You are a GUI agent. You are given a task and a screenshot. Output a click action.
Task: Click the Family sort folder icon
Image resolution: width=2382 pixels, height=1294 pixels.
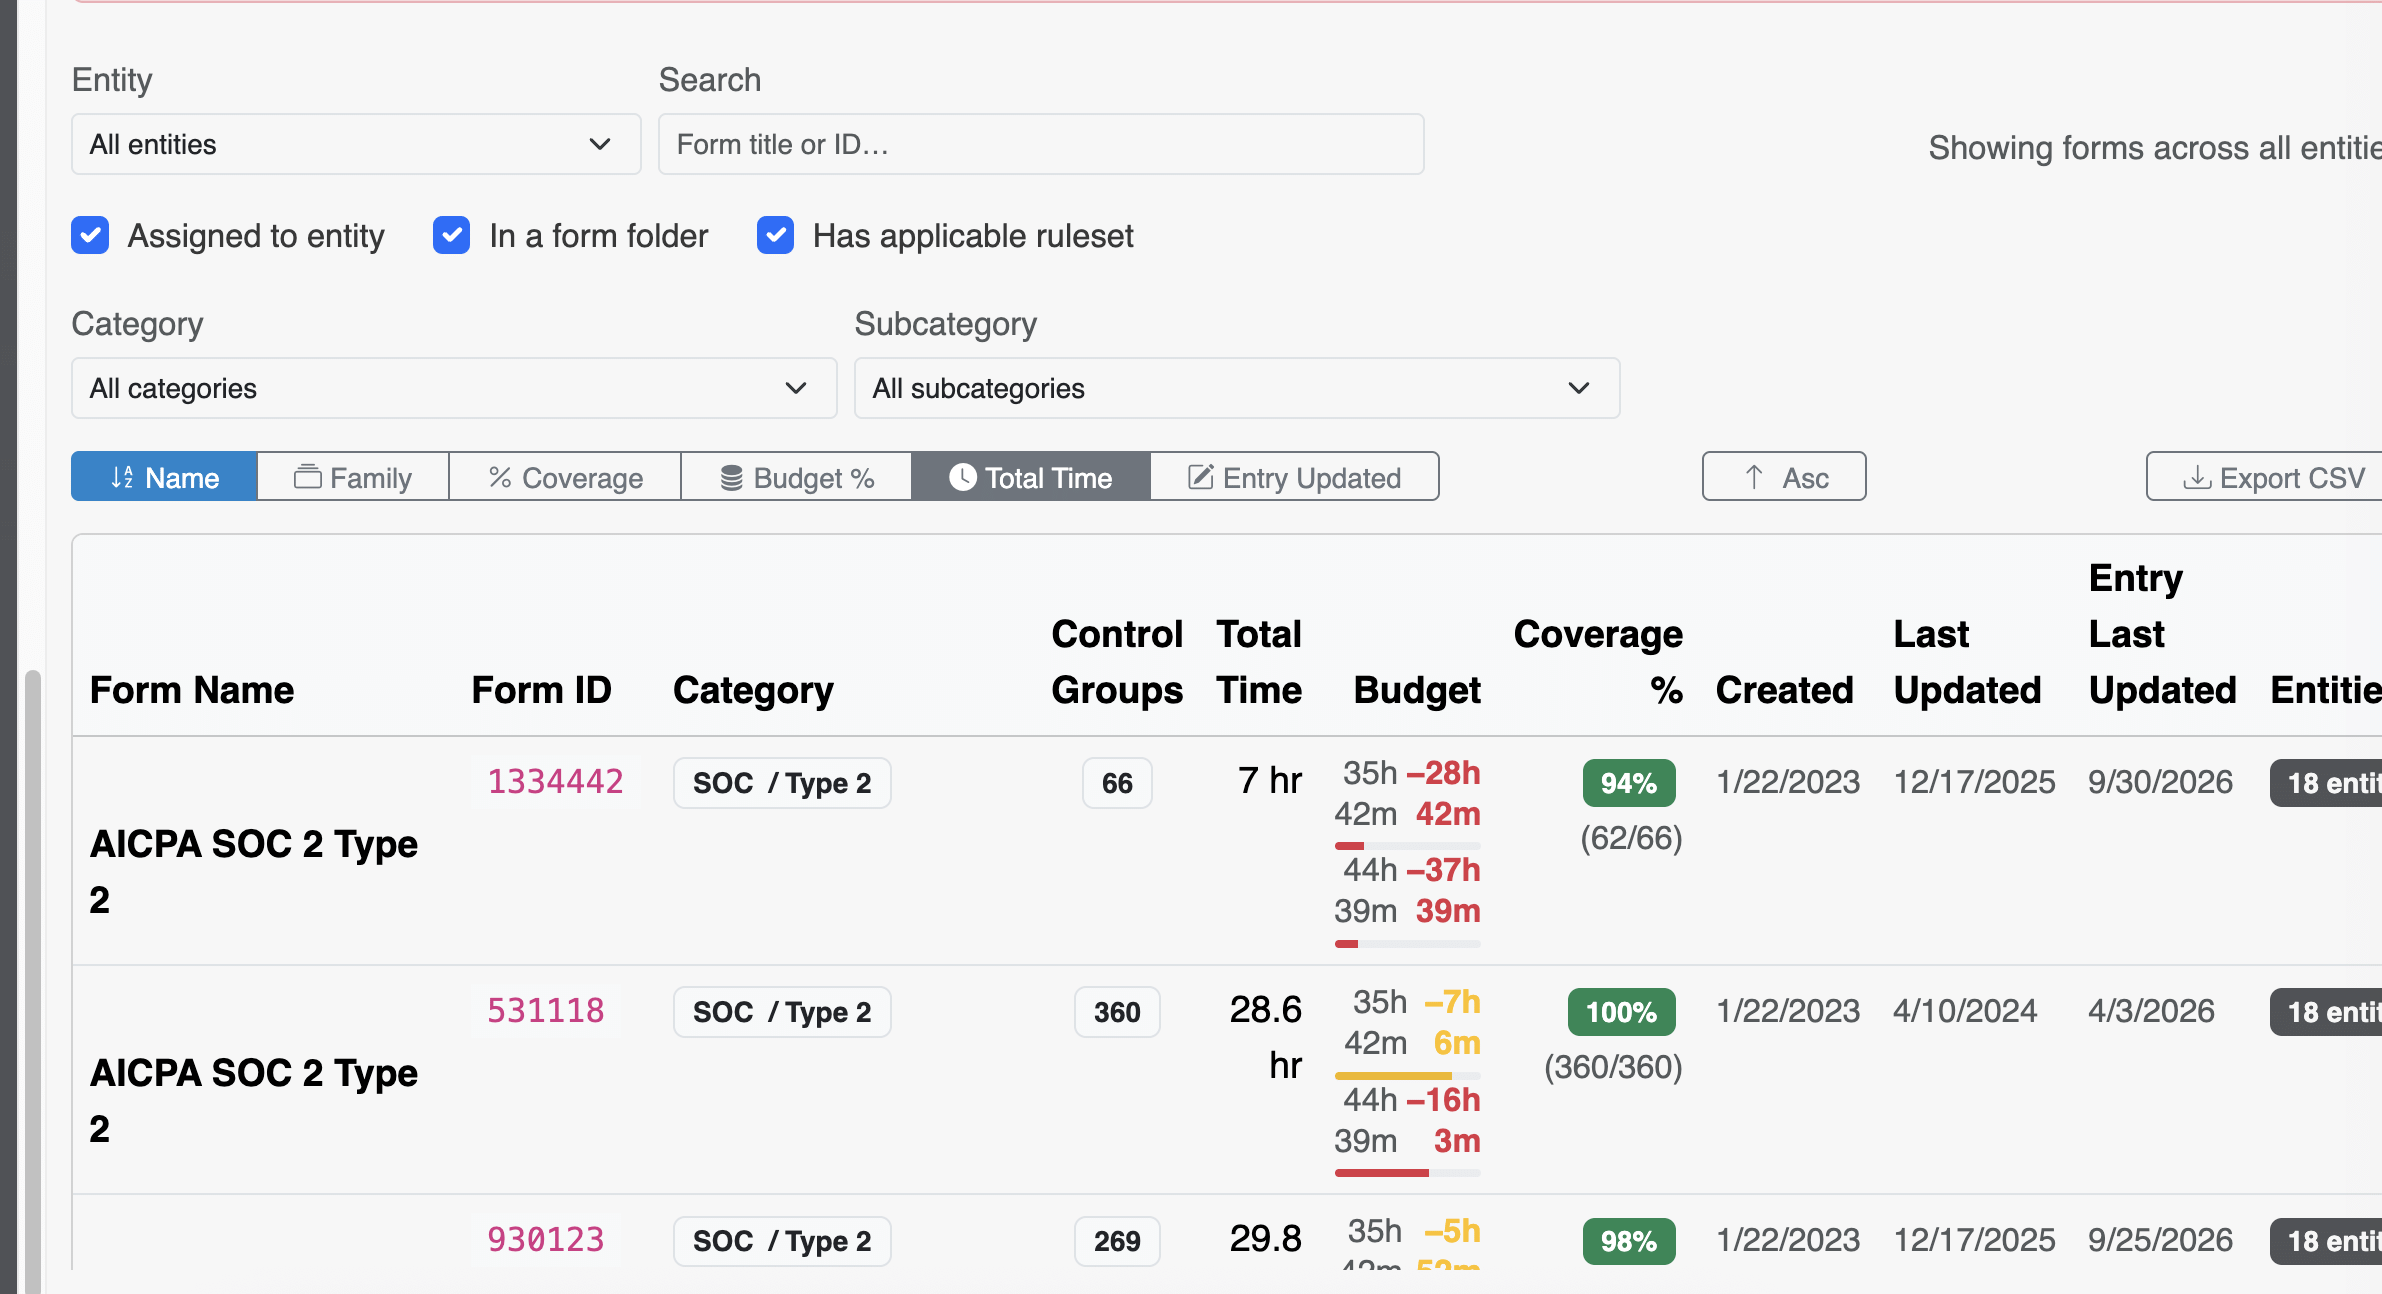pos(307,477)
